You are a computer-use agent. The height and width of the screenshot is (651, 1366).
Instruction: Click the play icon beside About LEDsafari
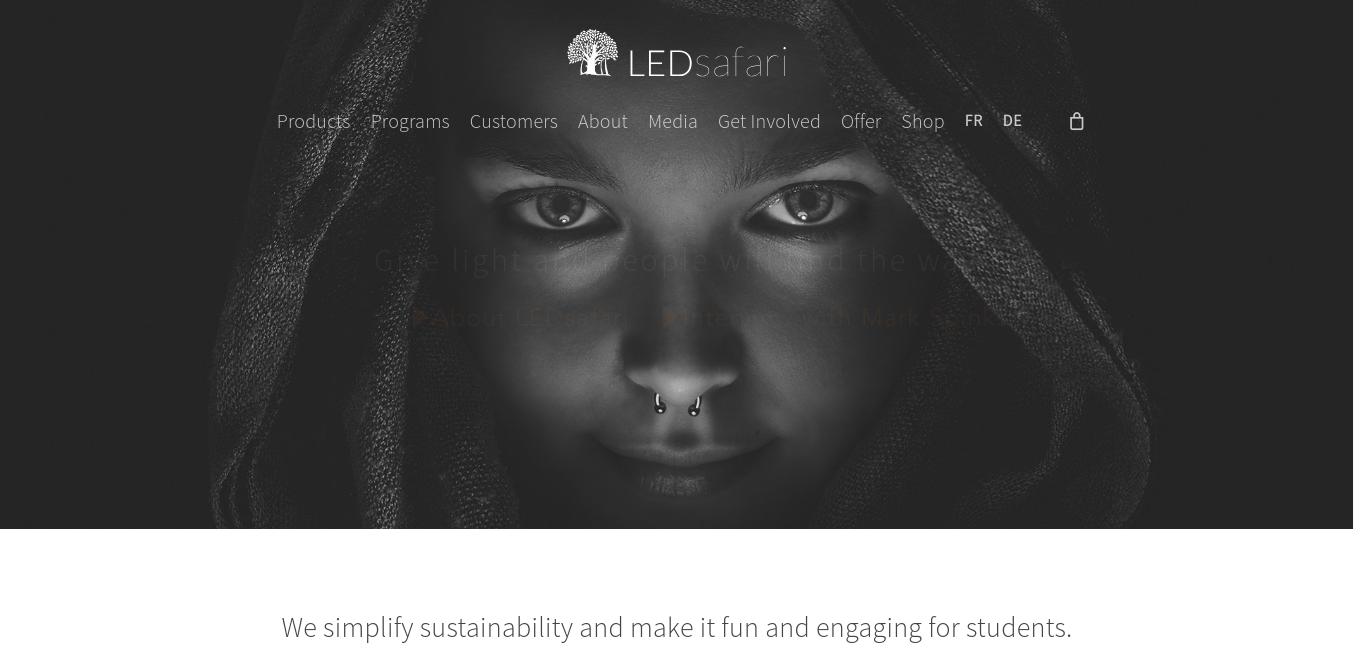click(x=420, y=317)
